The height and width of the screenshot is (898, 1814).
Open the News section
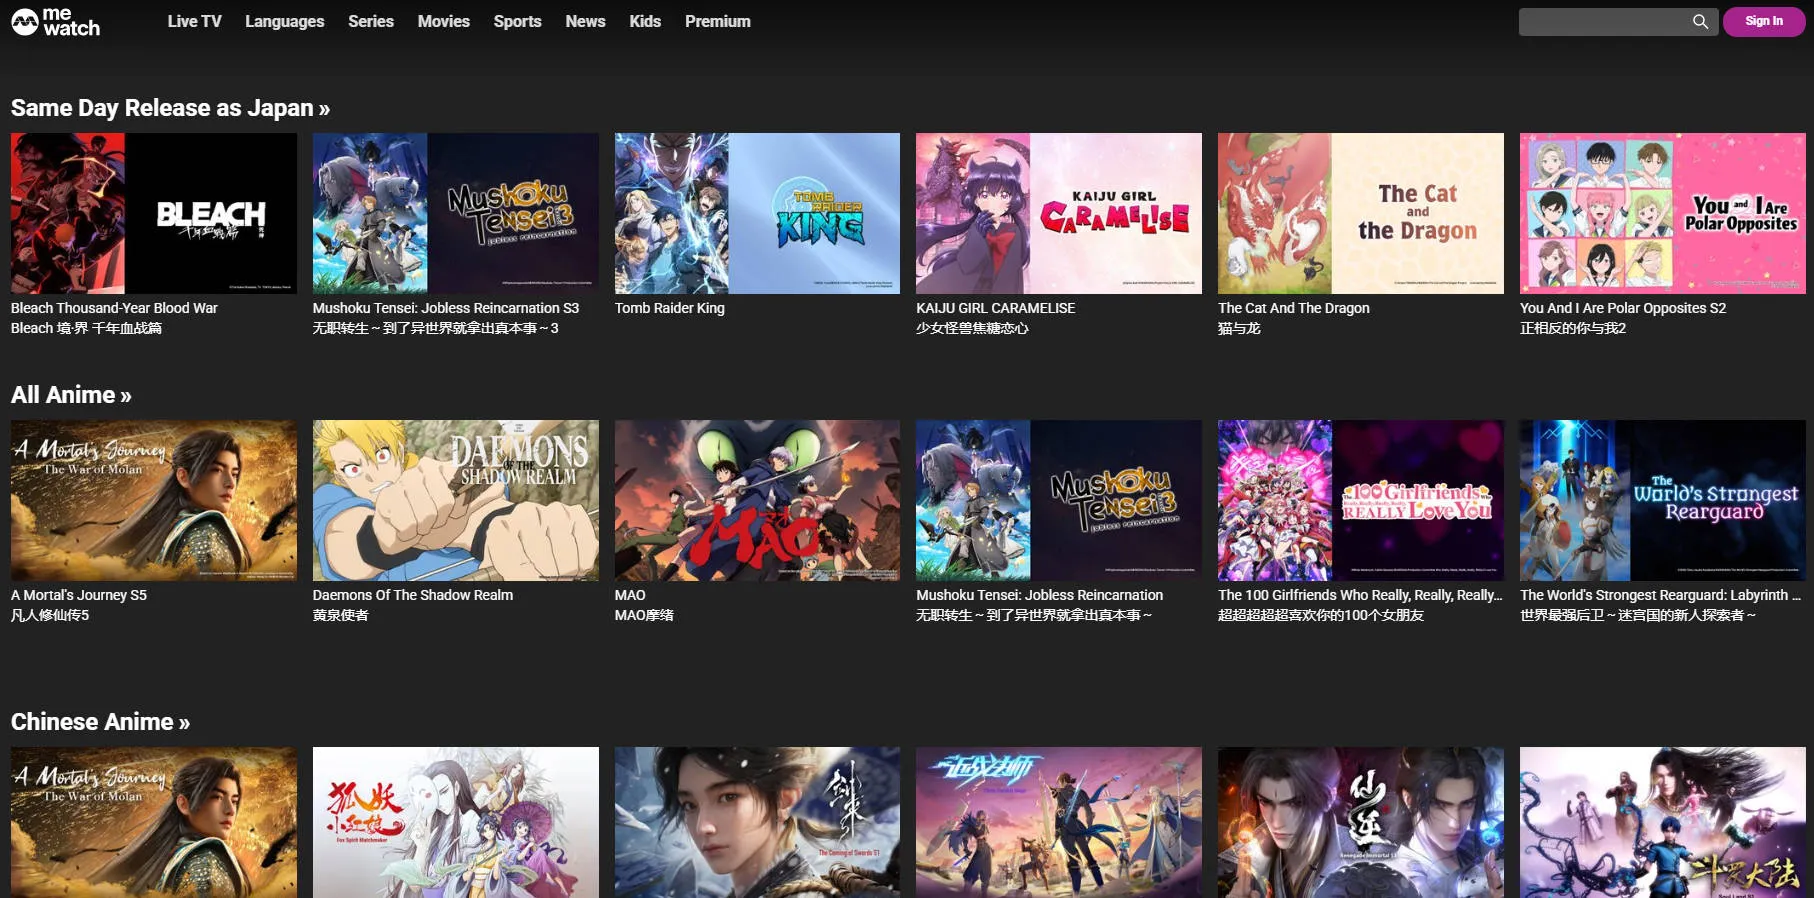tap(585, 21)
